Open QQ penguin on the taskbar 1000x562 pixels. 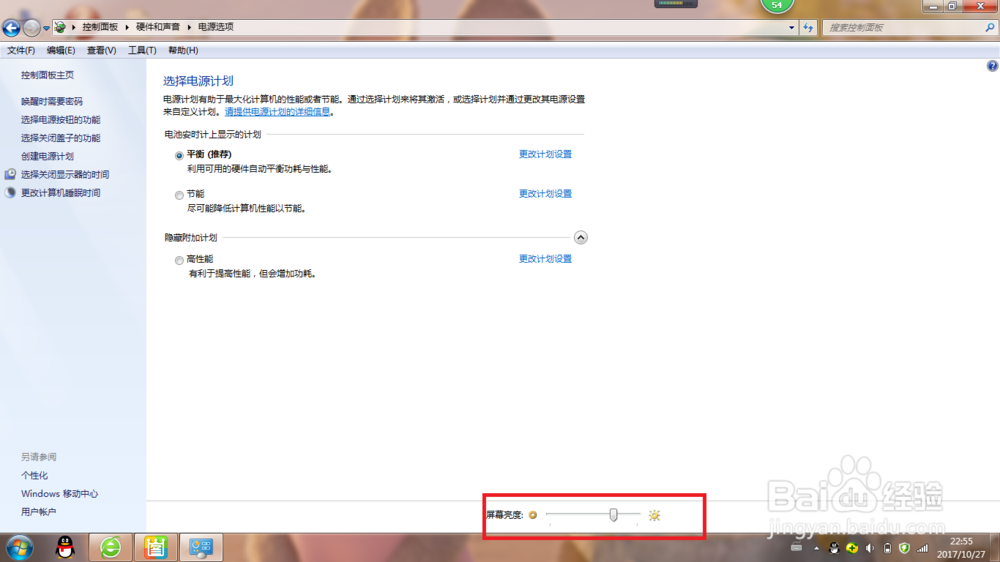[x=65, y=547]
